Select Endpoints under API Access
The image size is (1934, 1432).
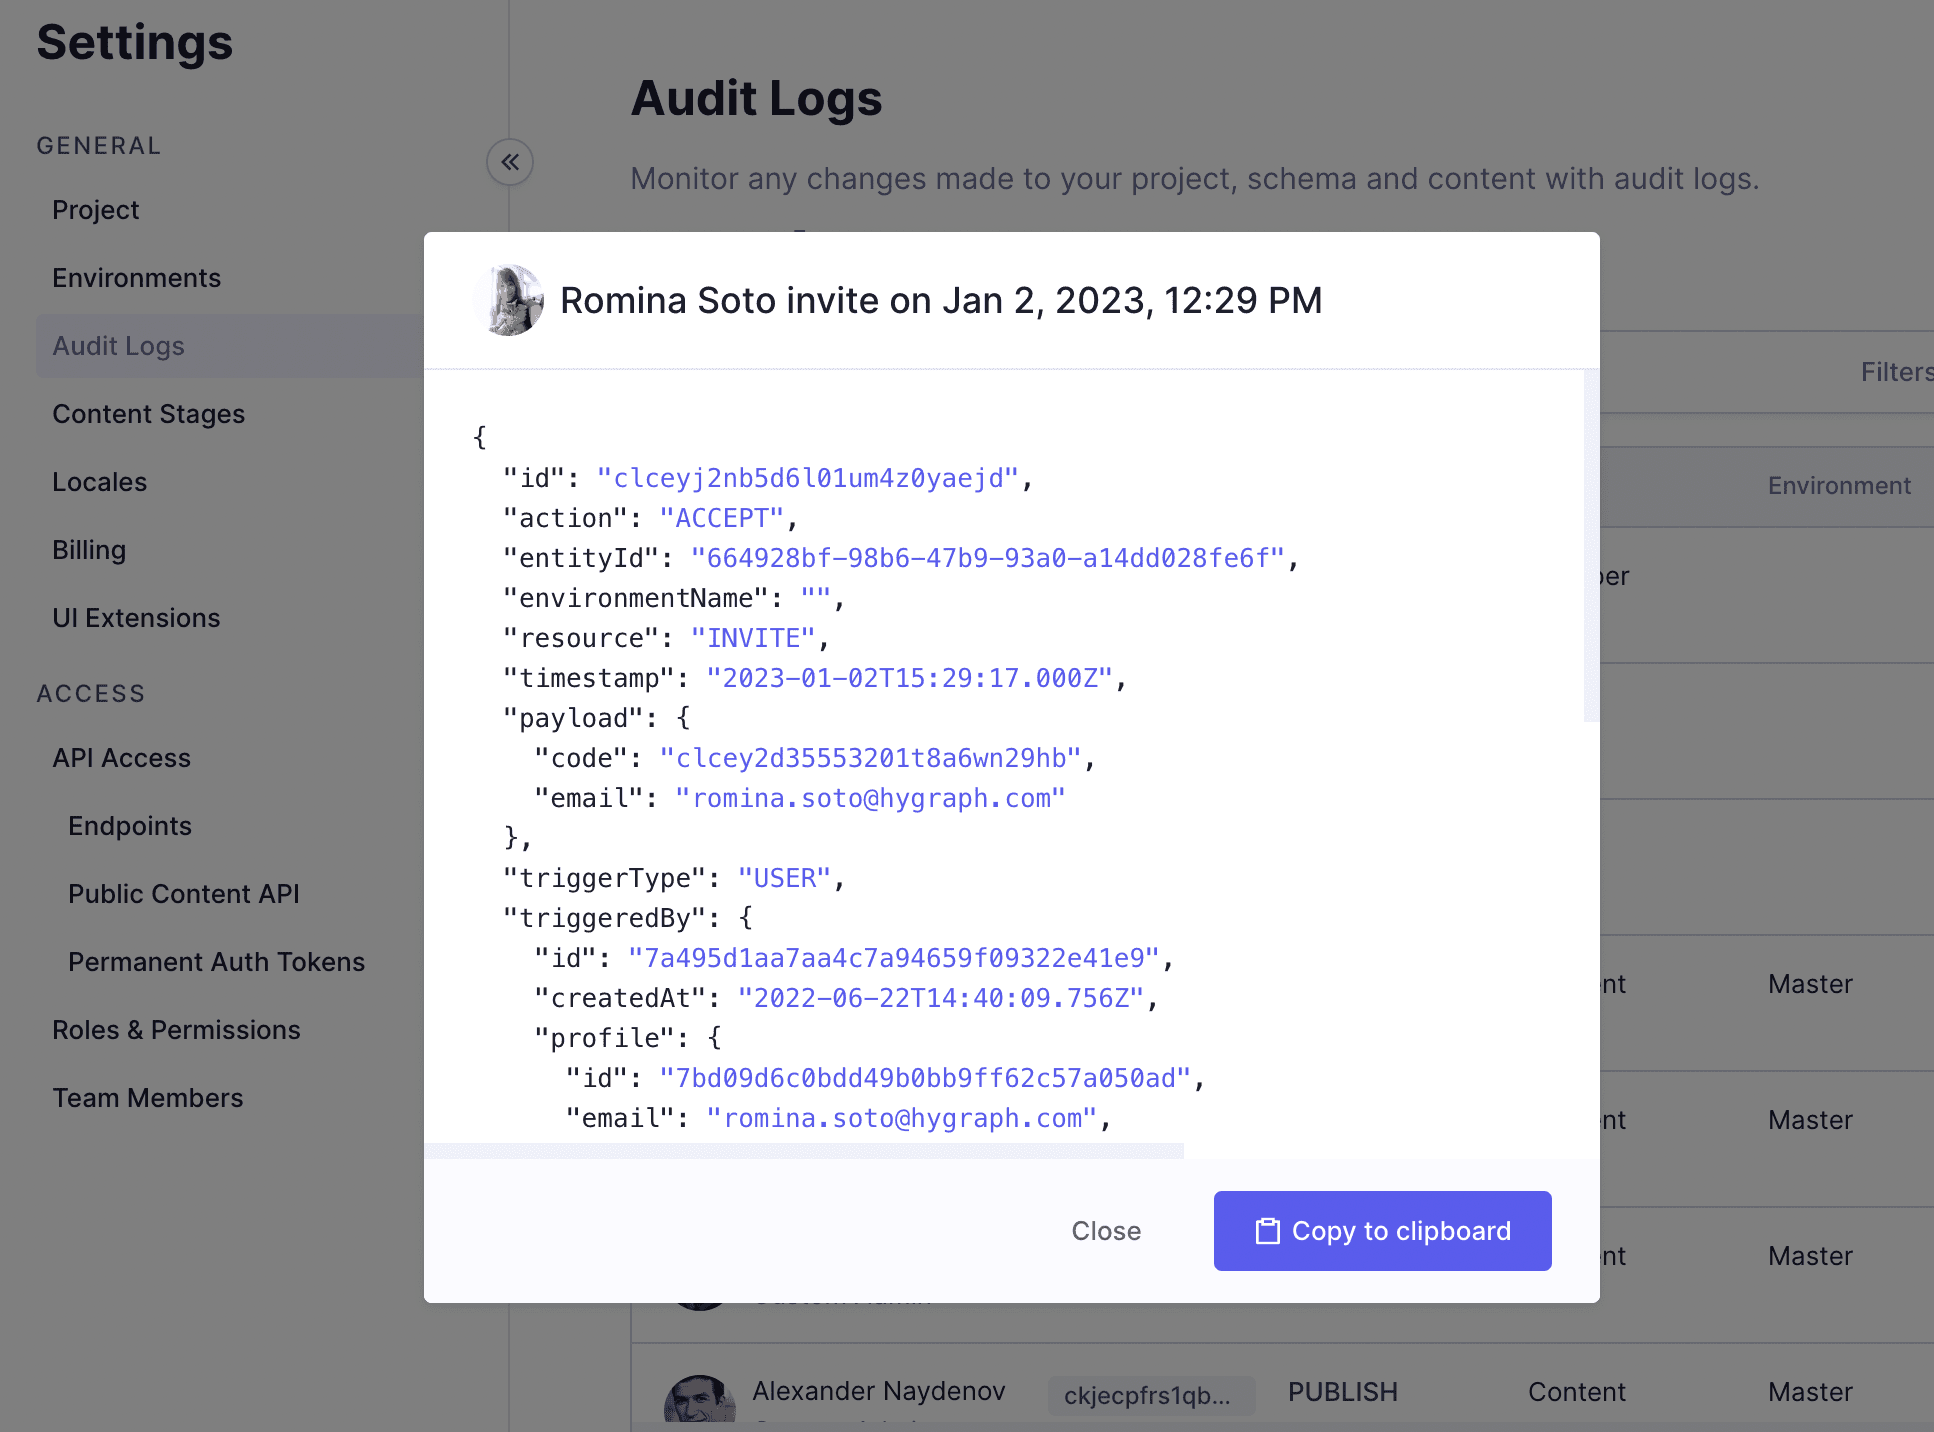point(130,825)
